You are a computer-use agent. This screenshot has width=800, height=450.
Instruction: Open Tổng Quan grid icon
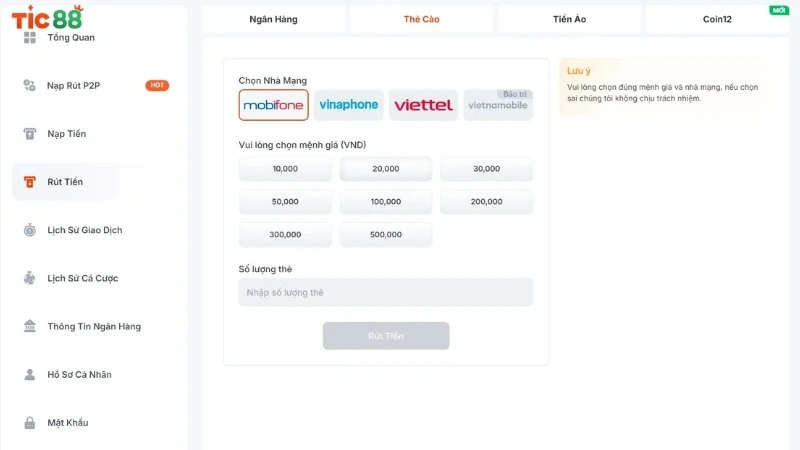(30, 37)
